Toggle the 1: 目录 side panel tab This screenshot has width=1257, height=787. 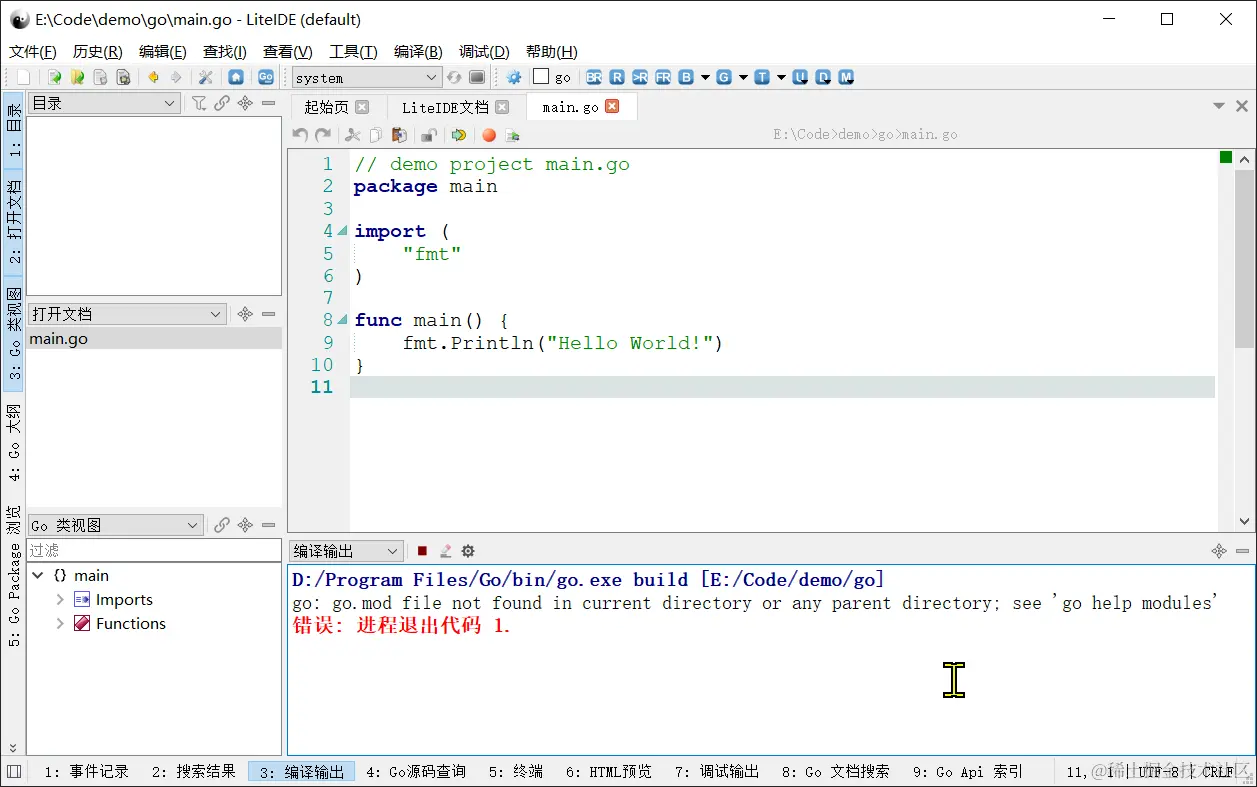tap(14, 131)
